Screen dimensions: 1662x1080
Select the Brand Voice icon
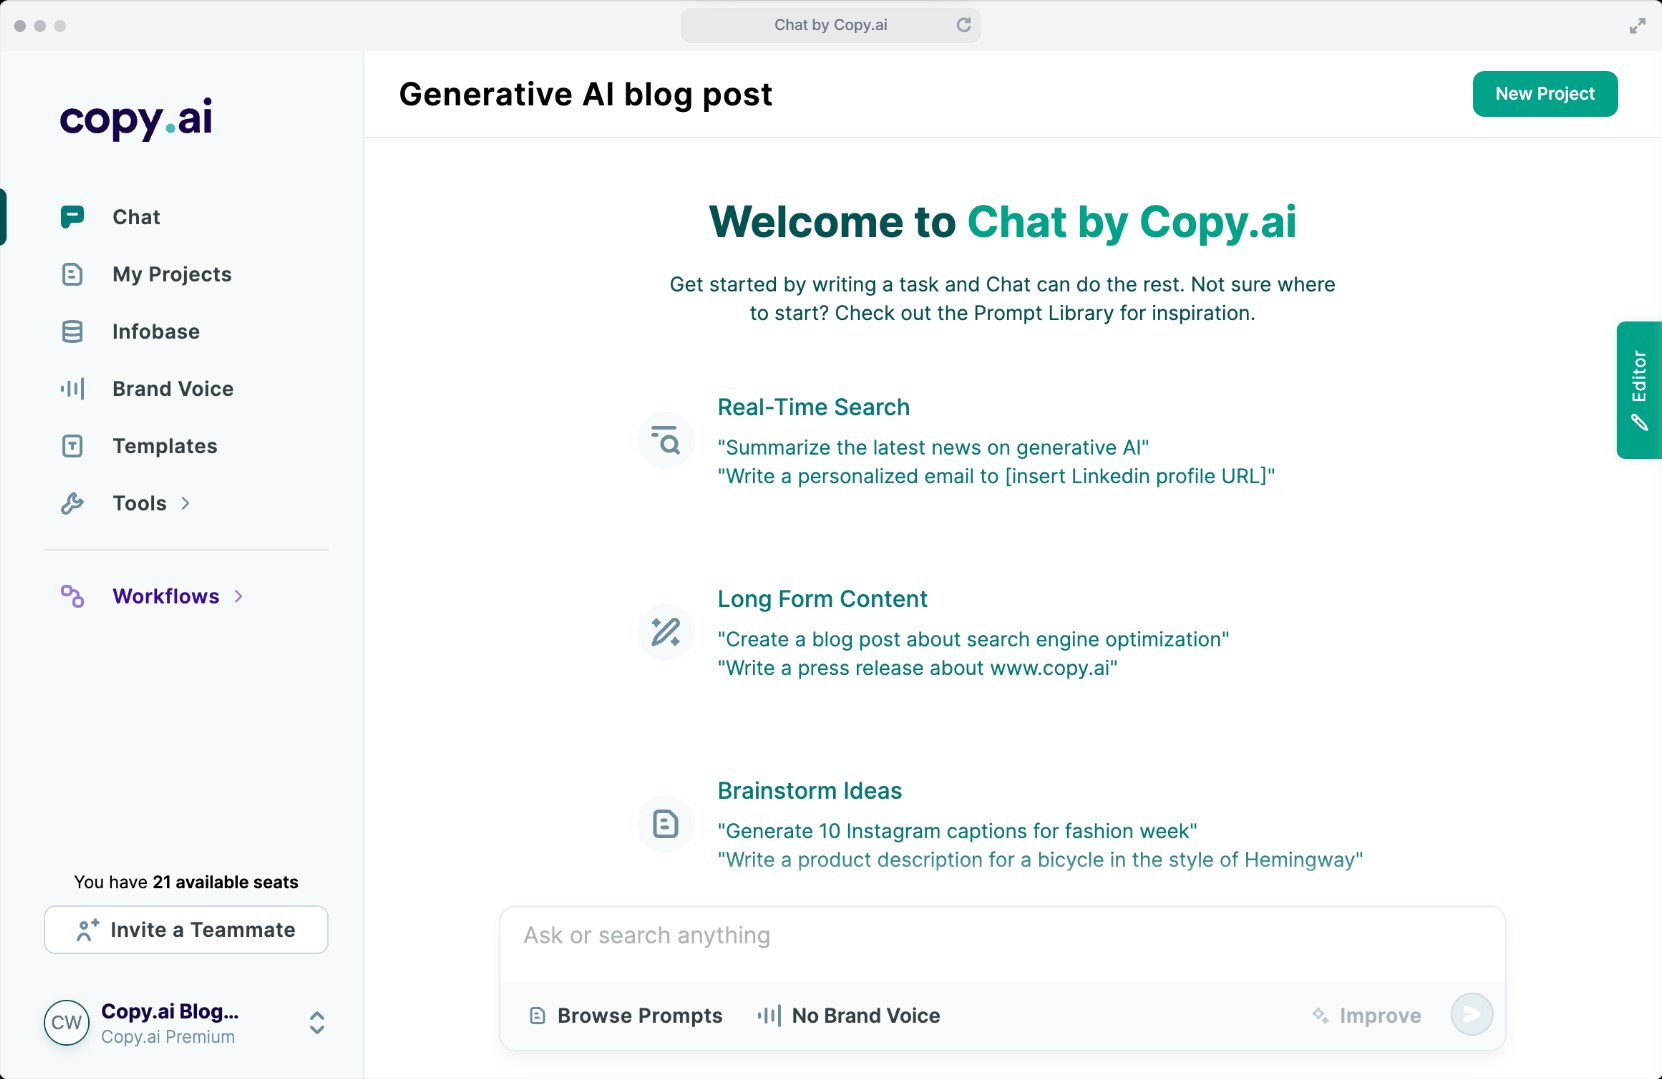(x=73, y=389)
